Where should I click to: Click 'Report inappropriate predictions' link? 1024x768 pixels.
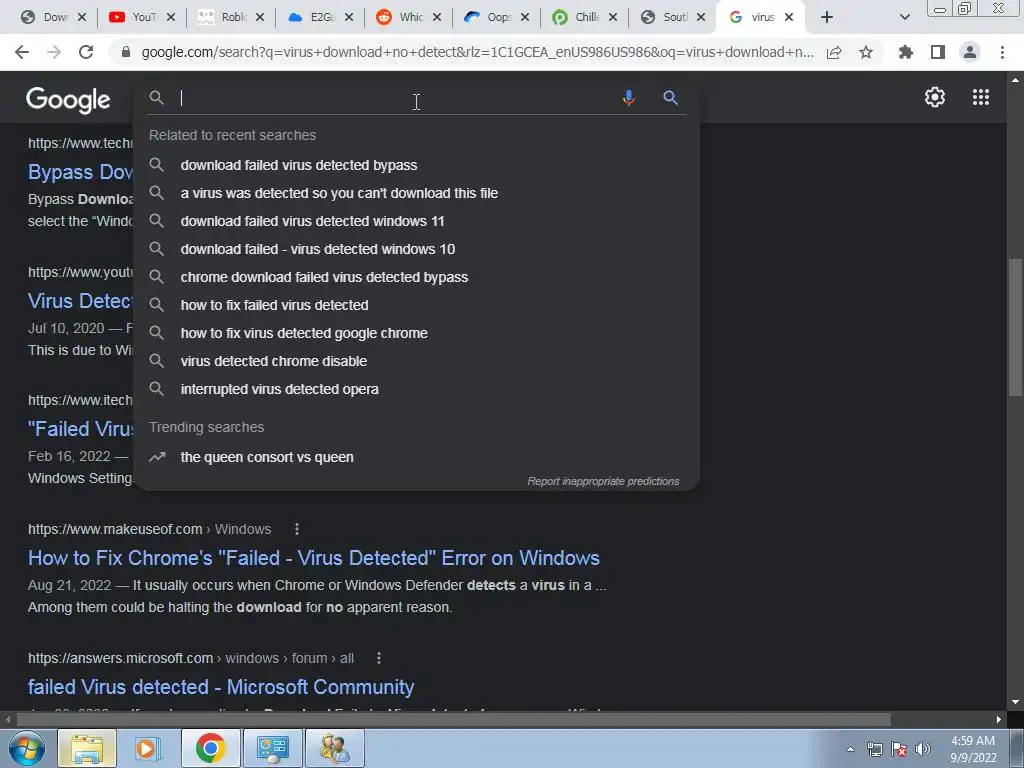pyautogui.click(x=603, y=481)
